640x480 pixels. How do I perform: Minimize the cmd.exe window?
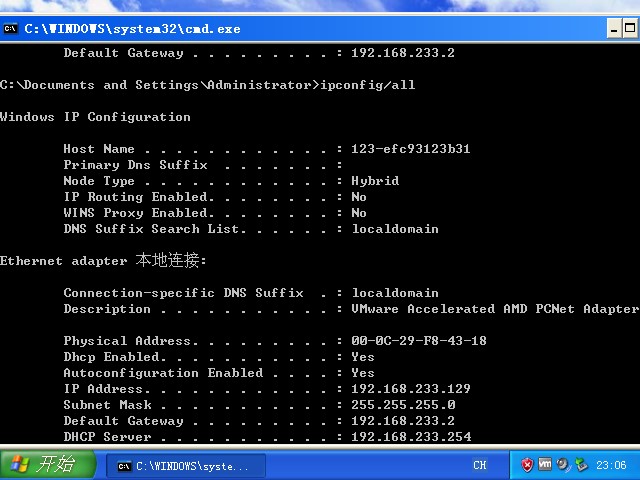pos(614,29)
